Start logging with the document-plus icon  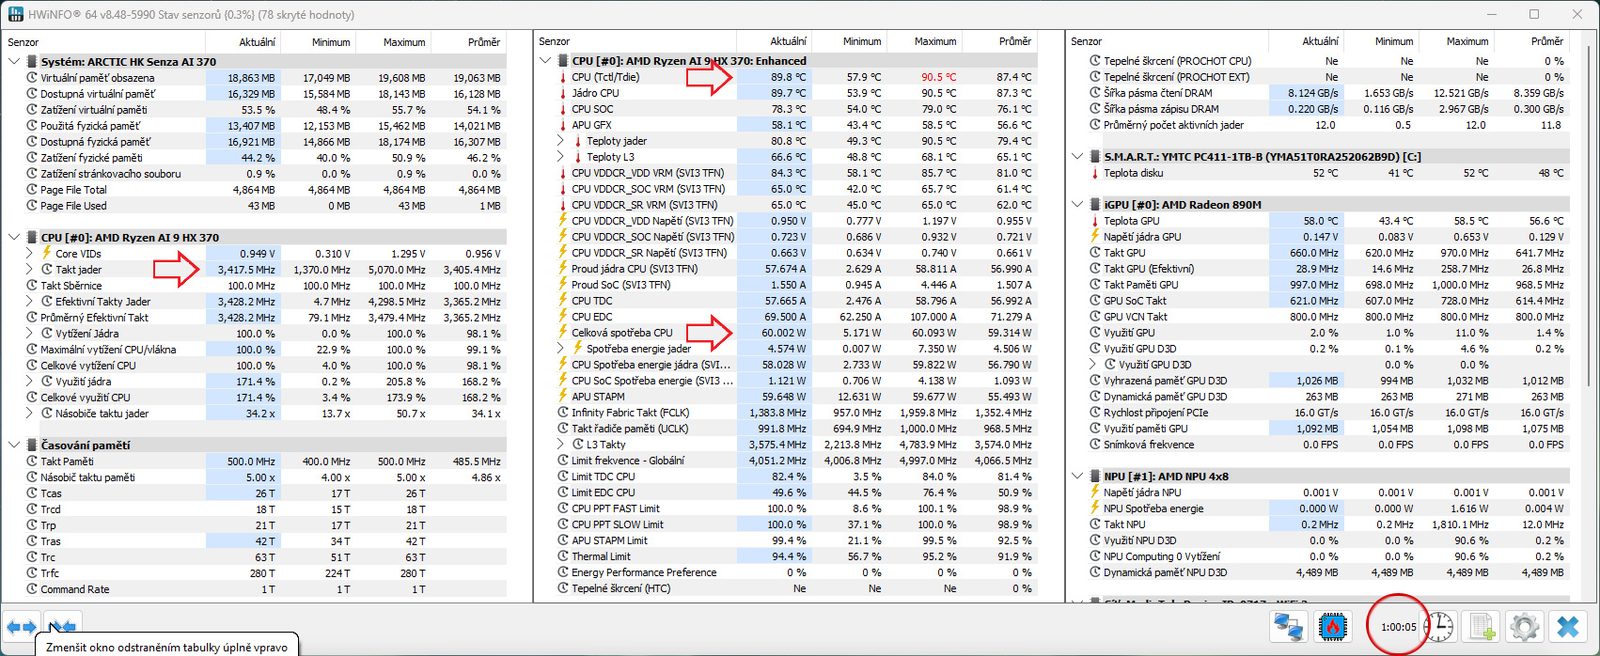coord(1481,627)
